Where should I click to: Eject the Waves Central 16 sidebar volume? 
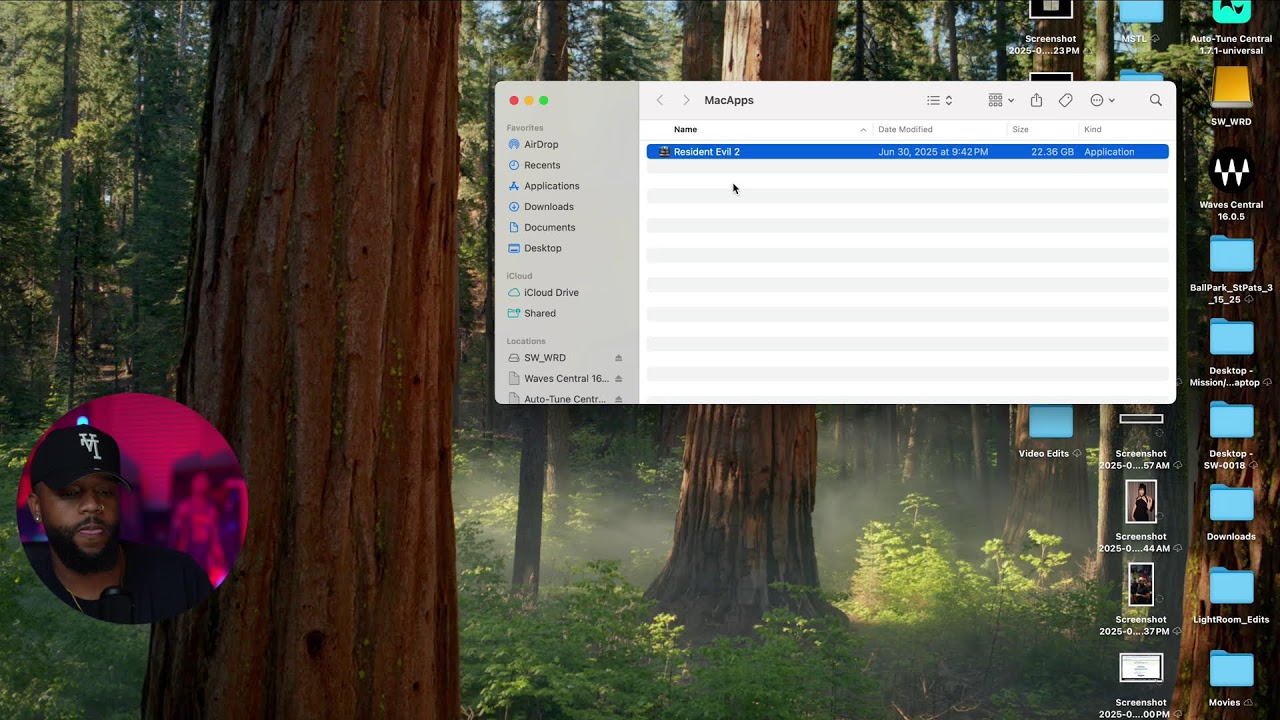(618, 379)
